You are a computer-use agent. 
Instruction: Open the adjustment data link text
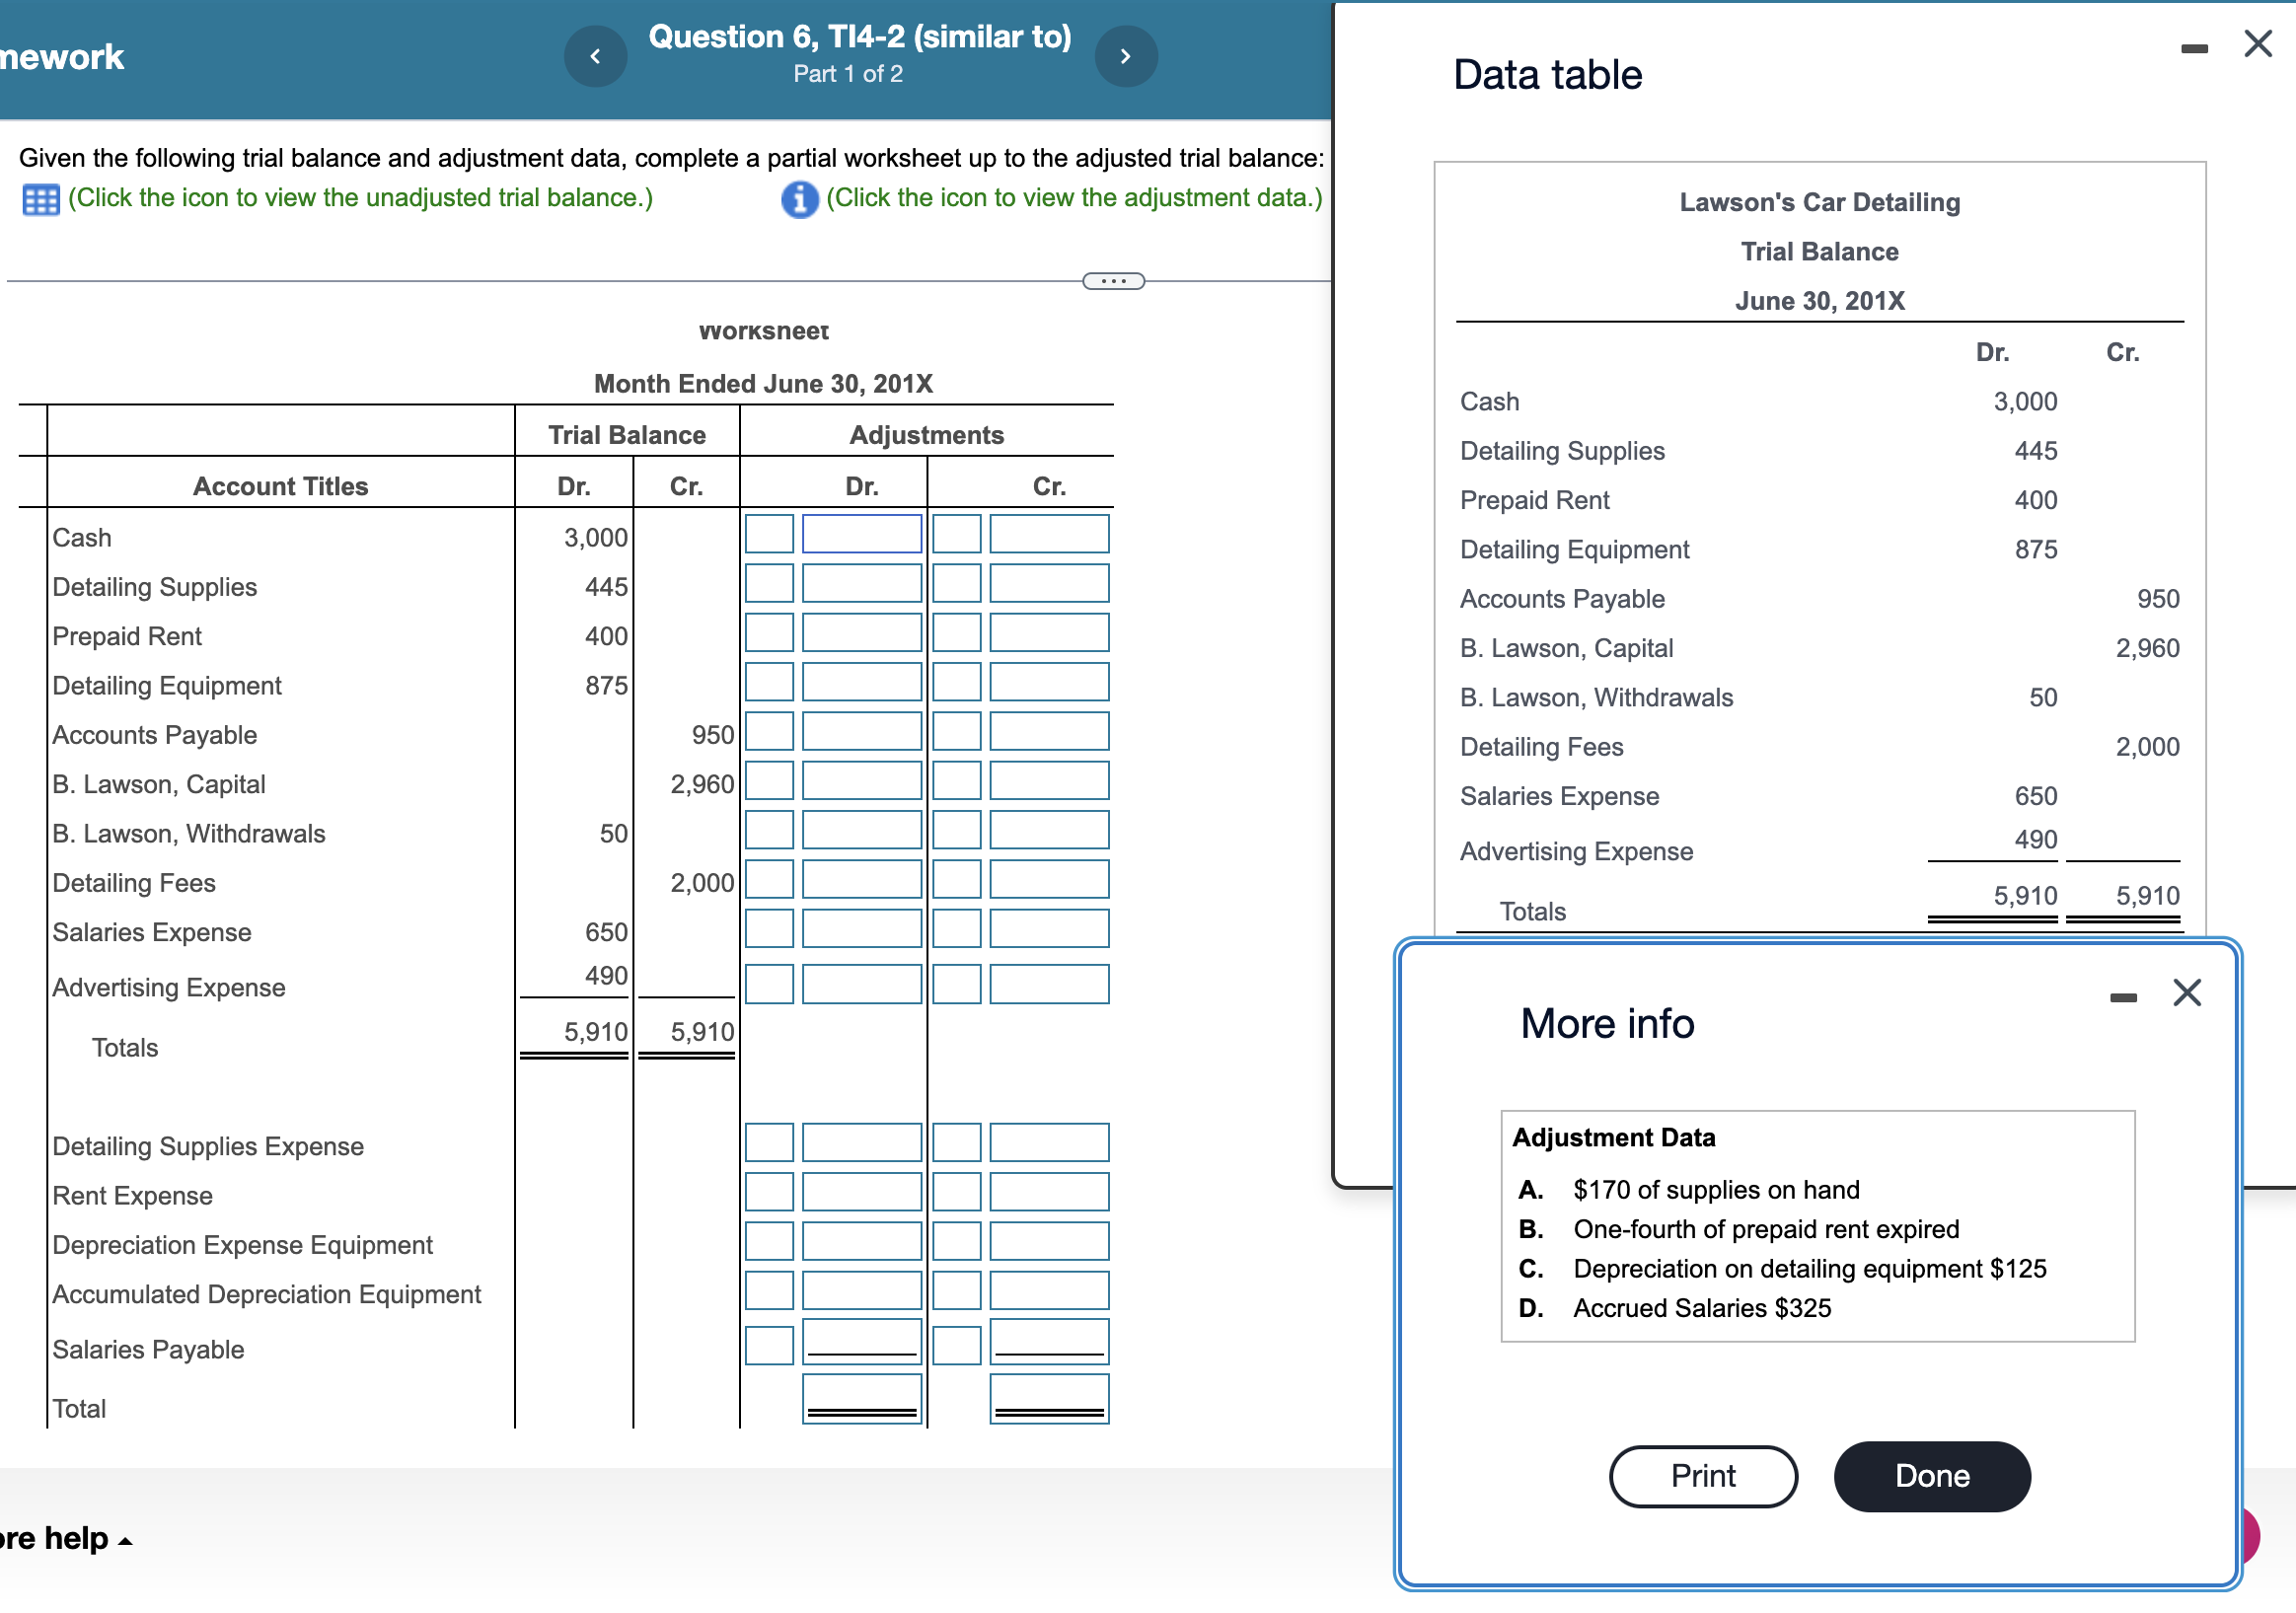tap(1073, 197)
